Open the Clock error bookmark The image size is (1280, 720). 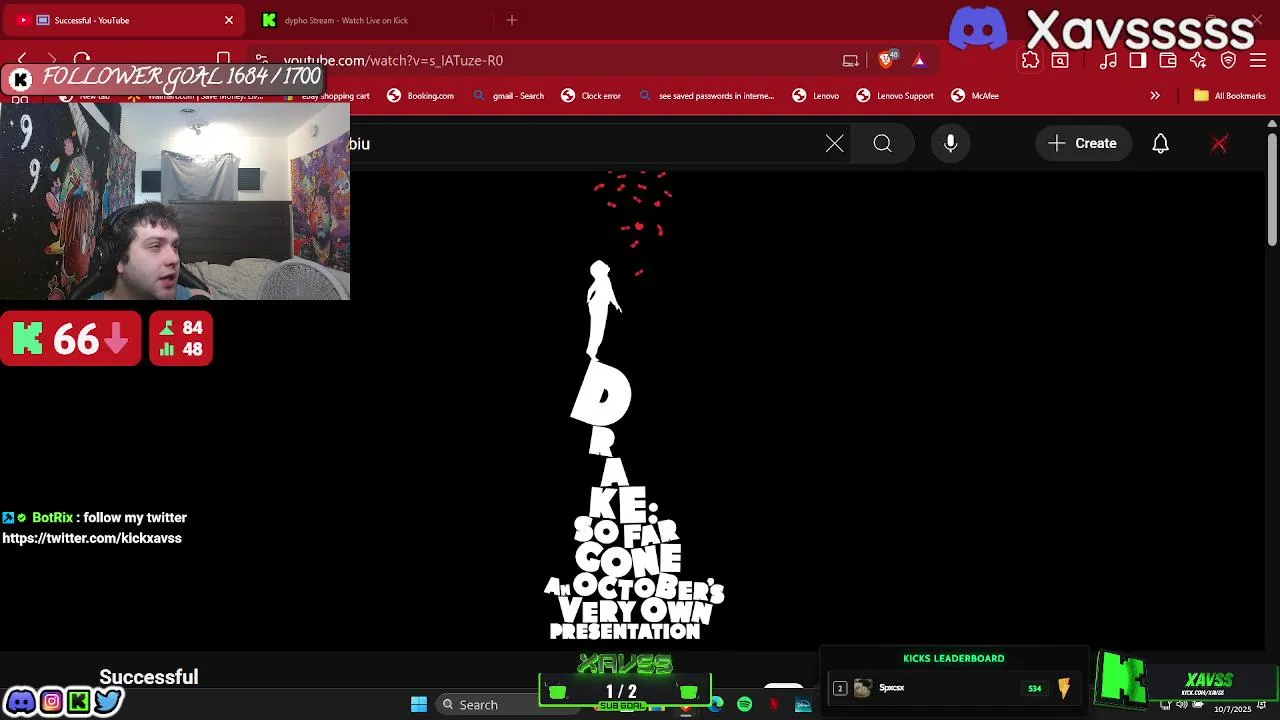click(591, 96)
